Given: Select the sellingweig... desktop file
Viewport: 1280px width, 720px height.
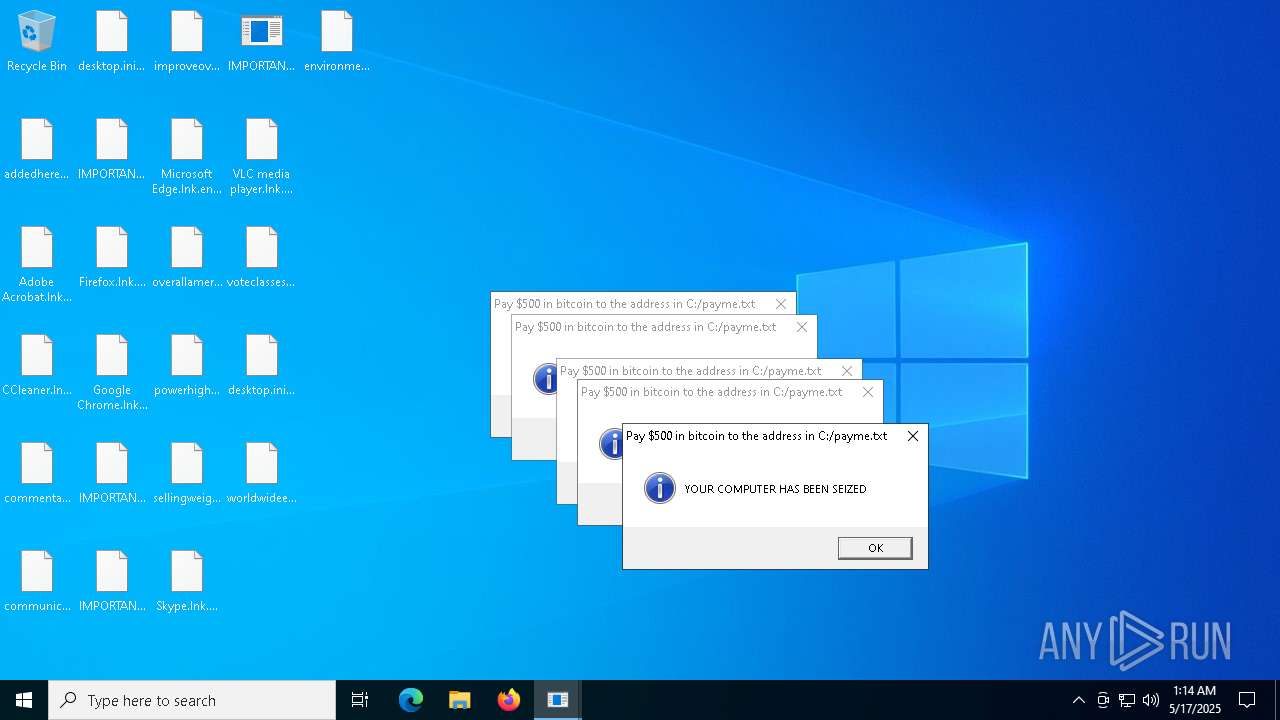Looking at the screenshot, I should point(187,473).
